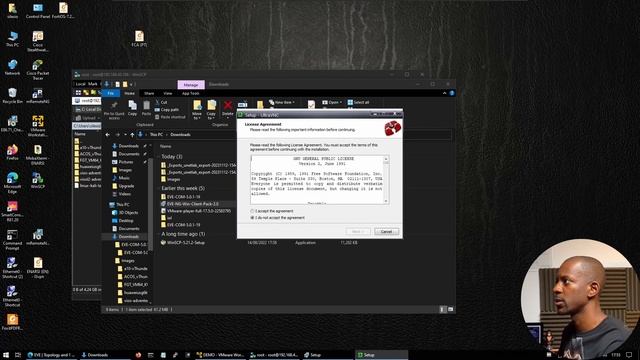Open Cisco Packet Tracer desktop icon
640x360 pixels.
pyautogui.click(x=38, y=70)
